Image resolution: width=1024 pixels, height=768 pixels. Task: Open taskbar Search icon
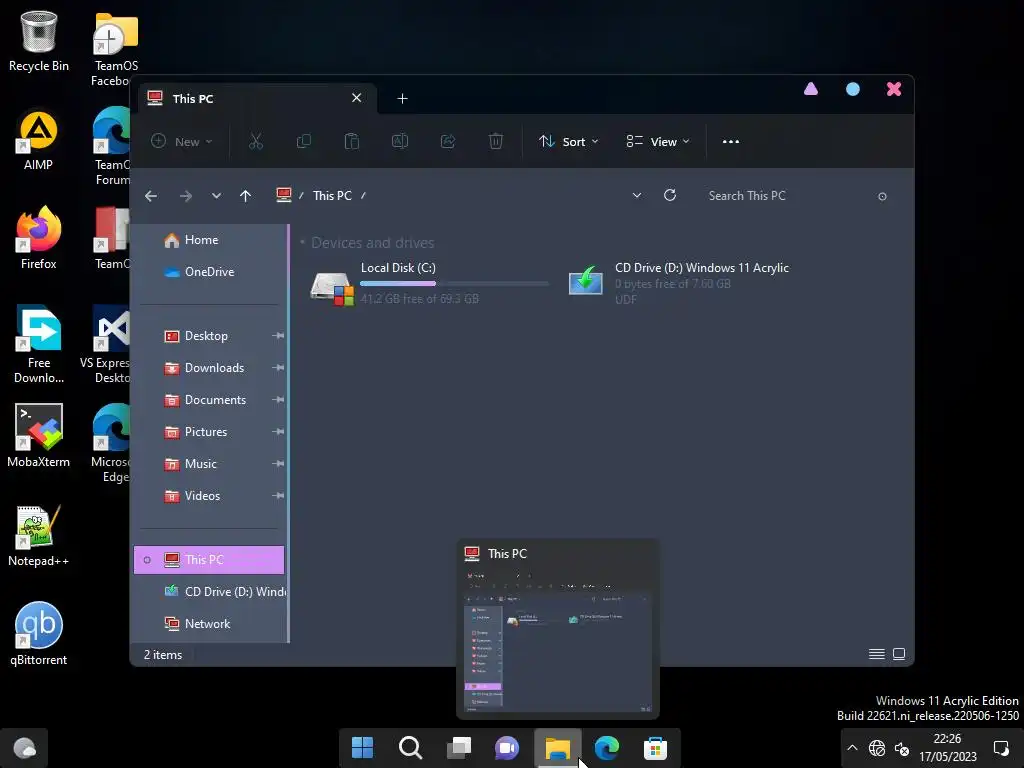tap(411, 748)
